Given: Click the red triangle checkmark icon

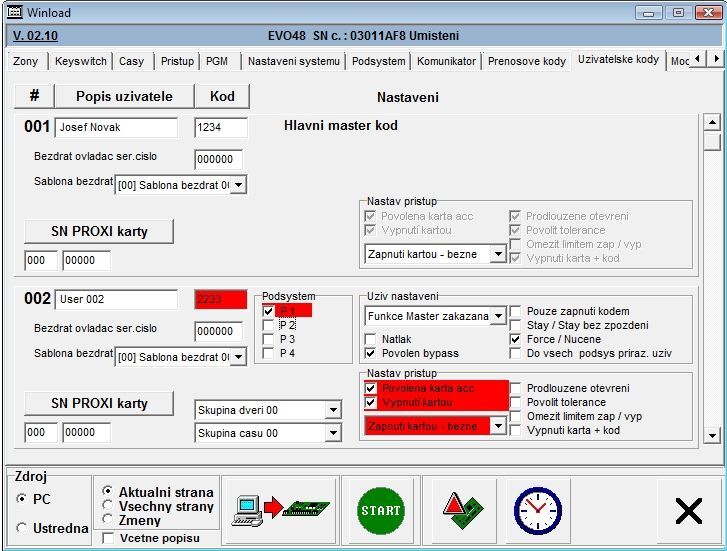Looking at the screenshot, I should [x=458, y=510].
